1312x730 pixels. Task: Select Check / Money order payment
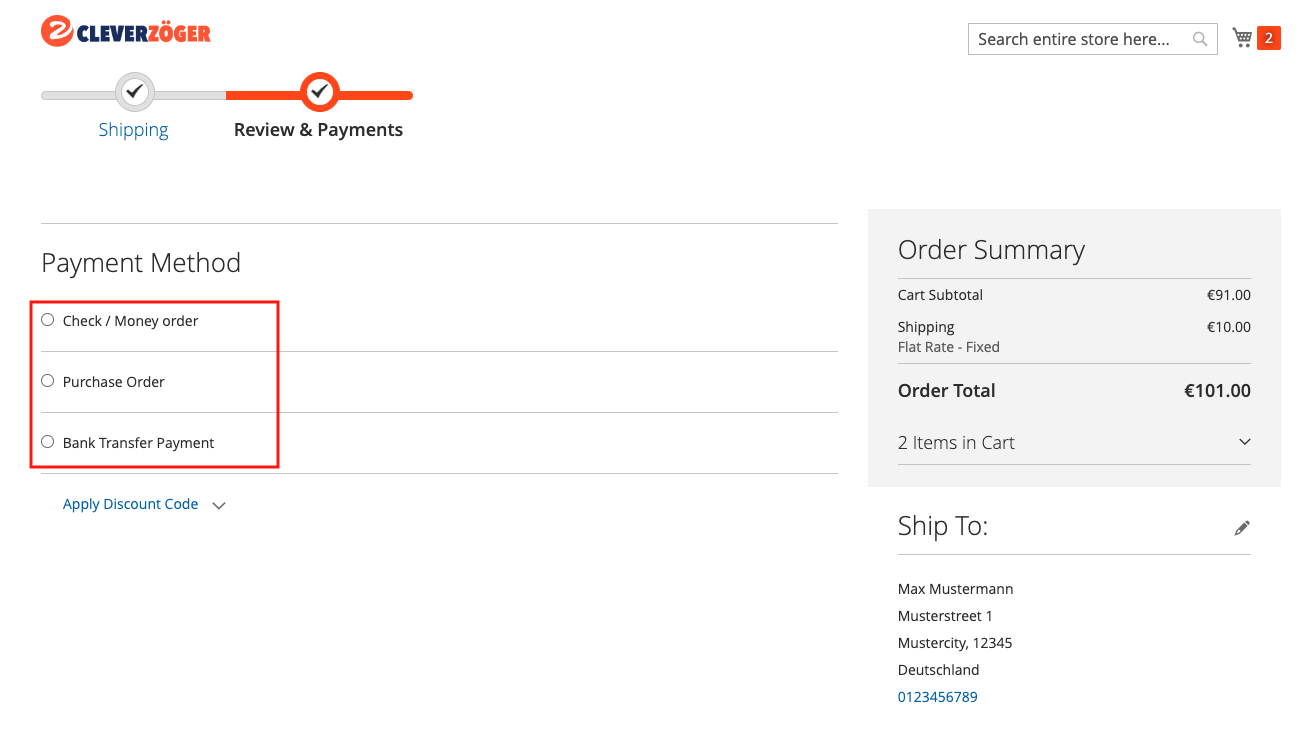tap(47, 320)
